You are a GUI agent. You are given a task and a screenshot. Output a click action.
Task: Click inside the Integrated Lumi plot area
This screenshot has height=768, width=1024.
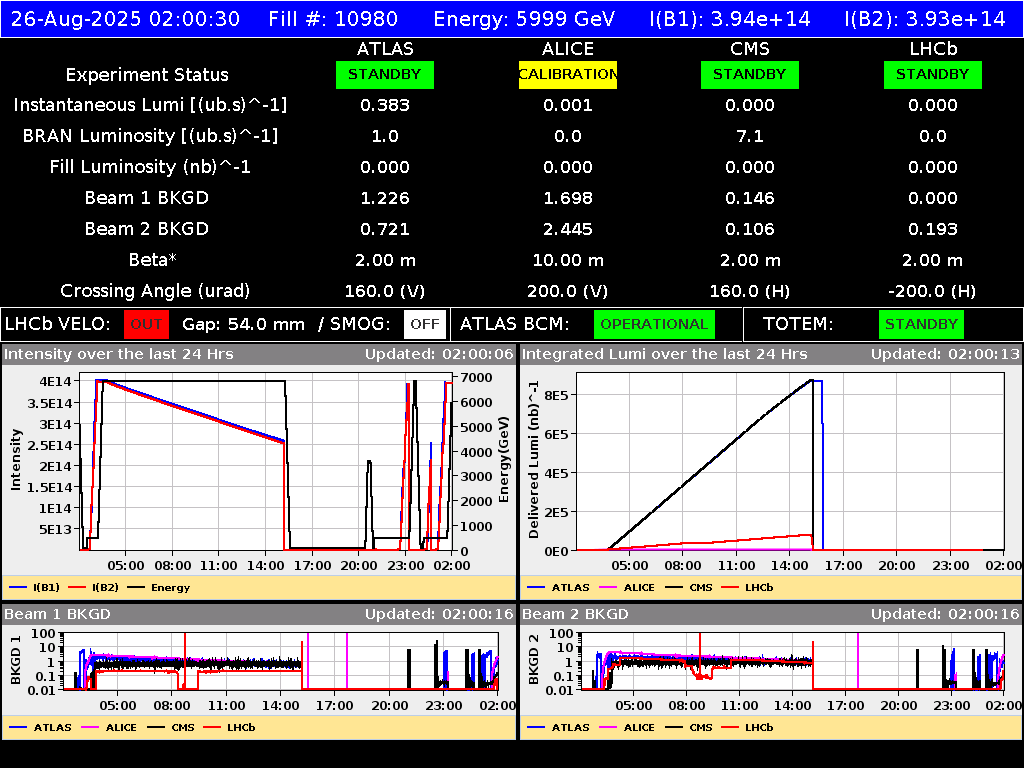point(790,462)
